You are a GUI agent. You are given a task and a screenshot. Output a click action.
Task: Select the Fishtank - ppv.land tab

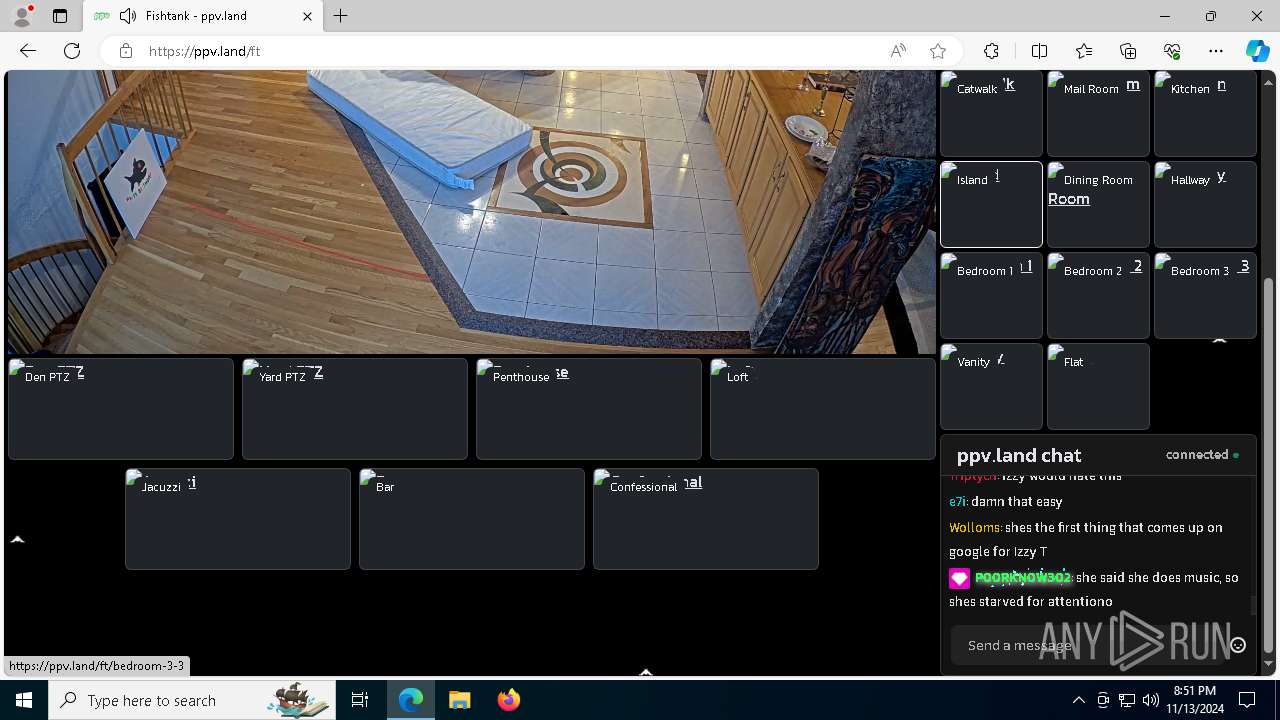(202, 16)
